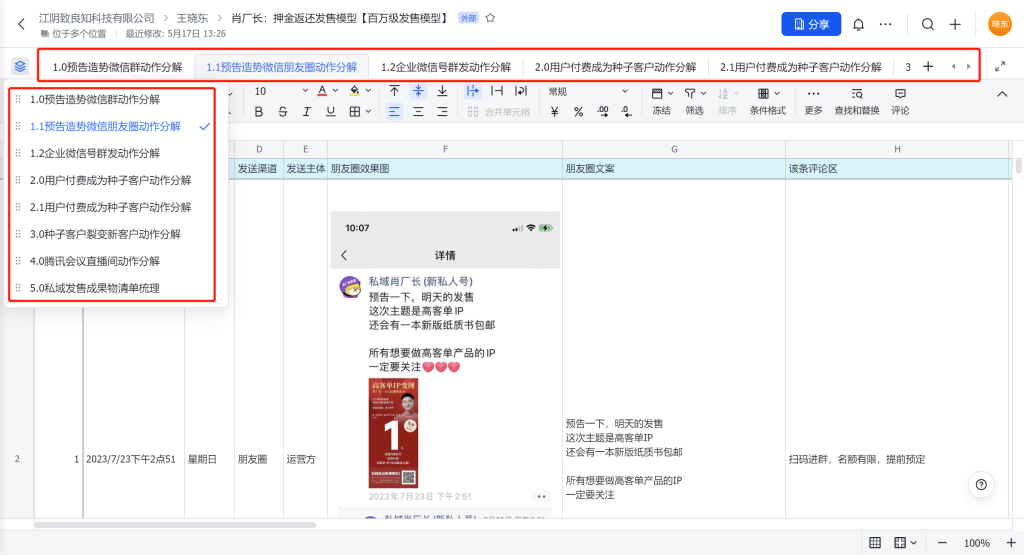Switch to 2.0用户付费成为种子客户动作分解 tab

point(616,67)
